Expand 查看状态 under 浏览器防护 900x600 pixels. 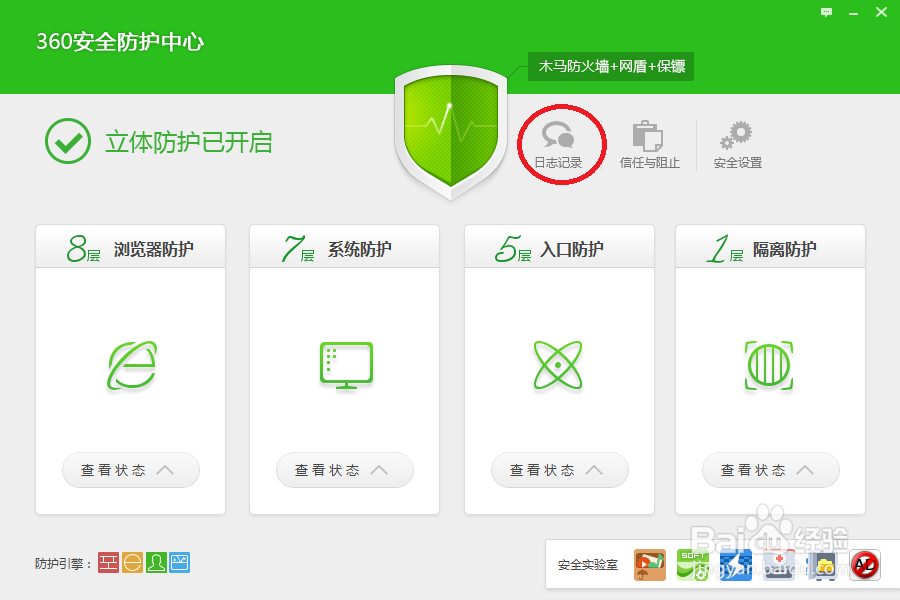[x=131, y=470]
